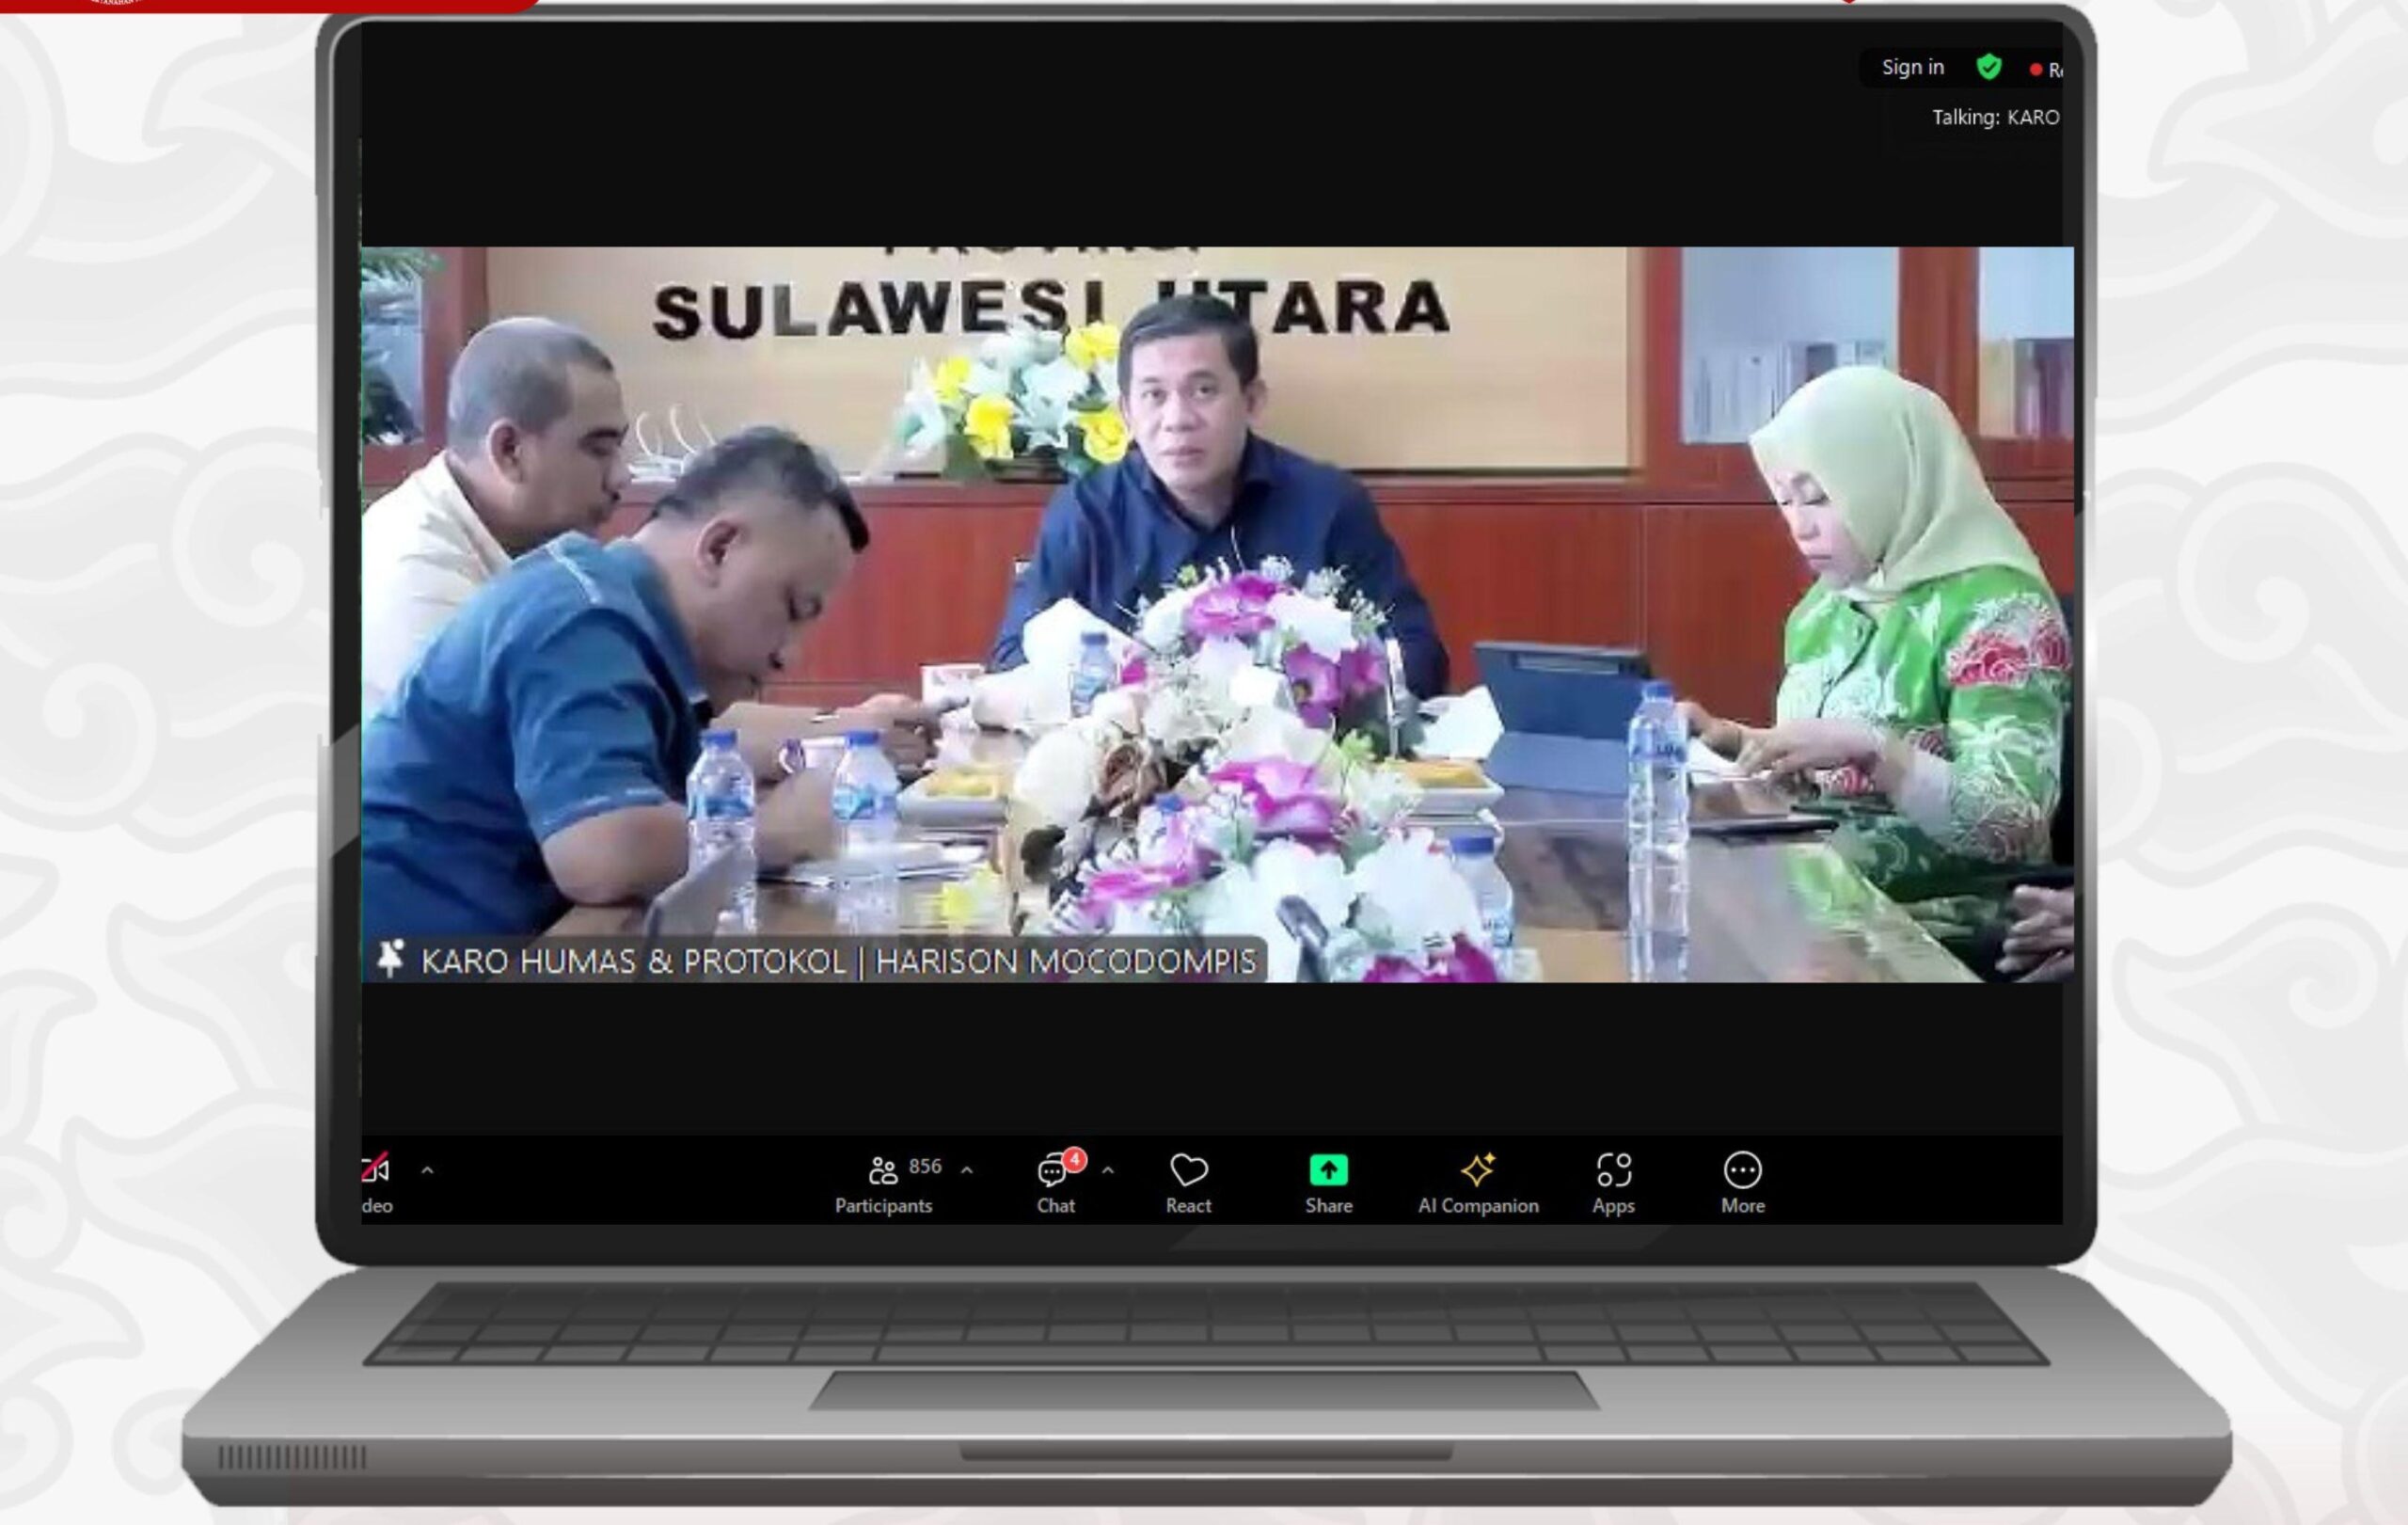Viewport: 2408px width, 1525px height.
Task: Click the green encryption shield icon
Action: coord(1988,67)
